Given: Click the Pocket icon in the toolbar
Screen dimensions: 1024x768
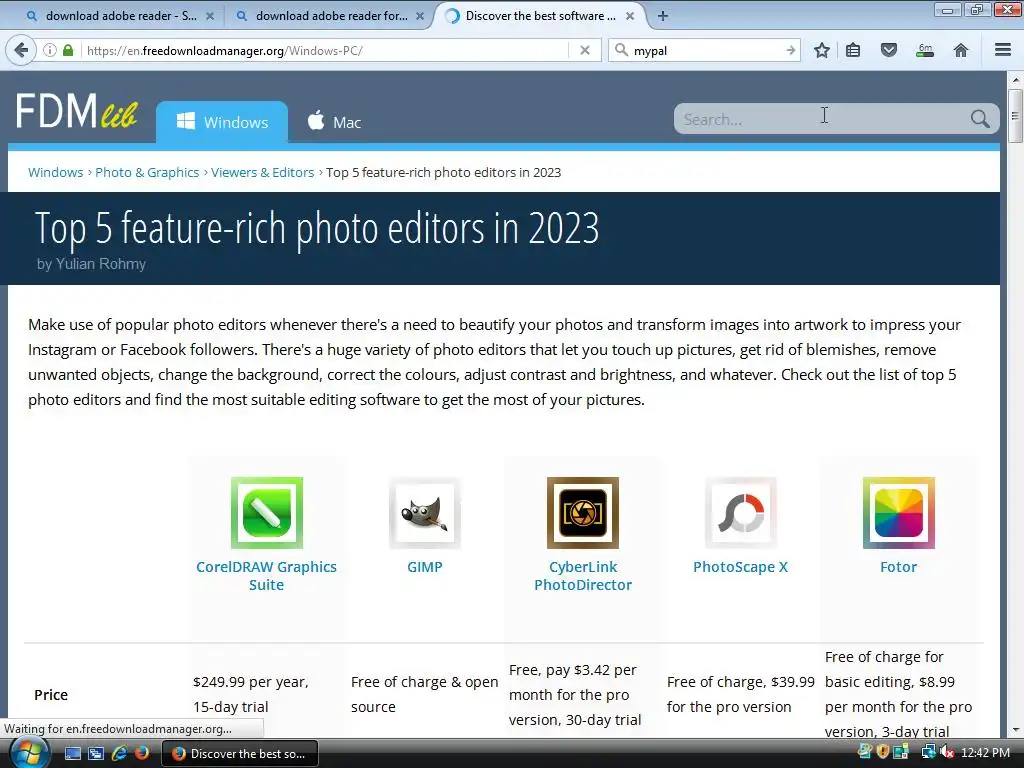Looking at the screenshot, I should pos(889,50).
